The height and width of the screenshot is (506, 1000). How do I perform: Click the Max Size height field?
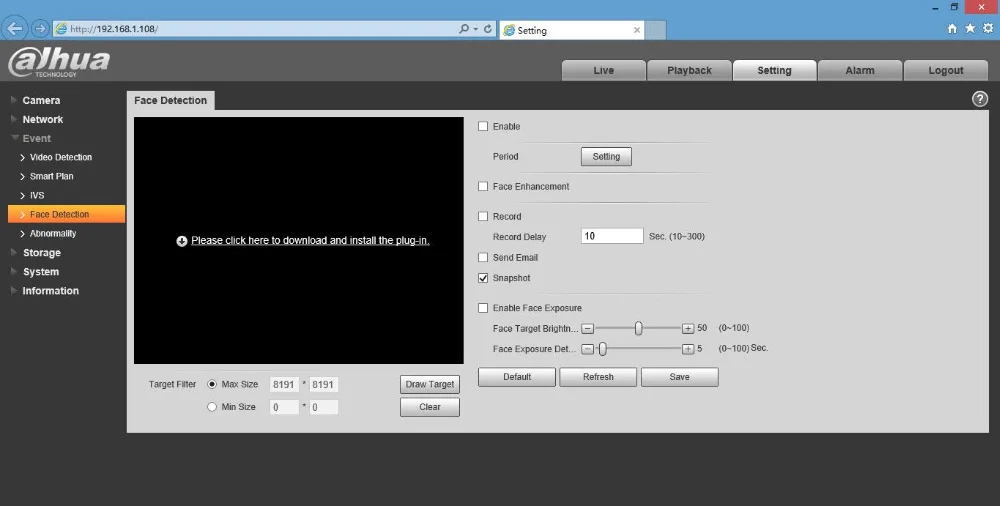pyautogui.click(x=323, y=385)
